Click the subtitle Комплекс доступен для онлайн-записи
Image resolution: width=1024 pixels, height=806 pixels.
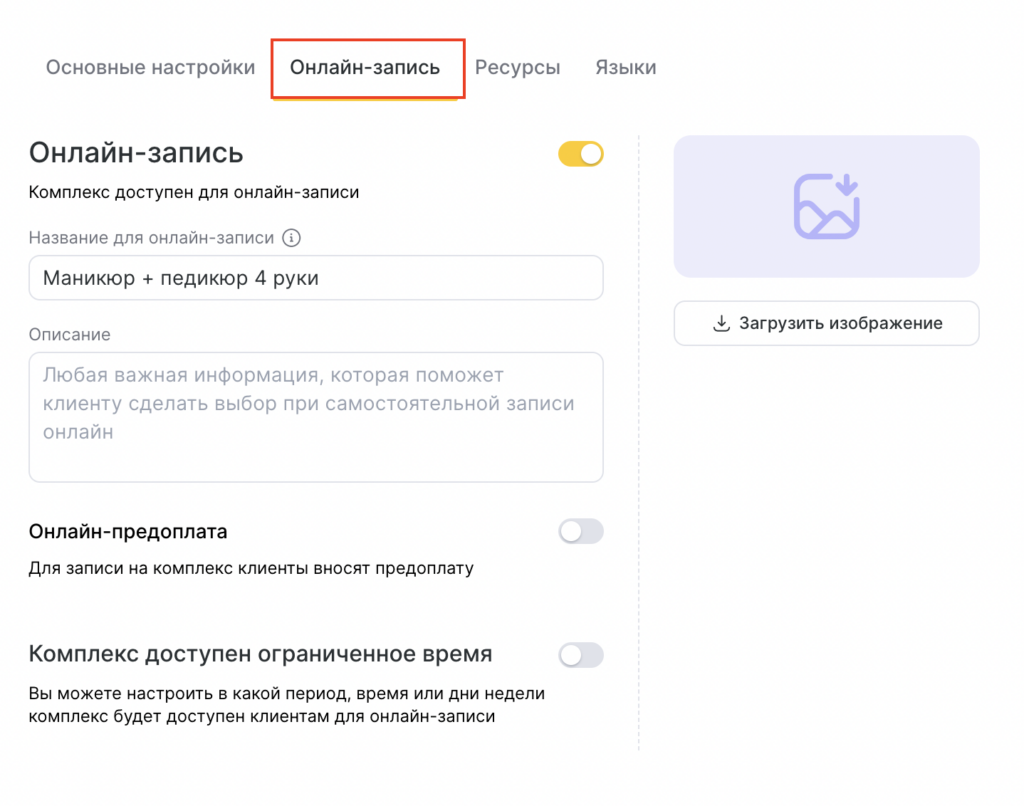click(x=194, y=192)
